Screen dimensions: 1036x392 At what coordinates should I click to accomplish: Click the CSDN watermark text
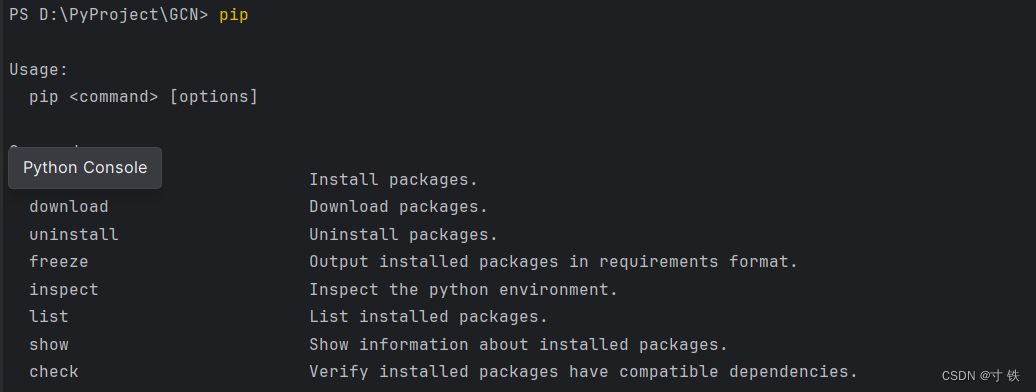[980, 376]
